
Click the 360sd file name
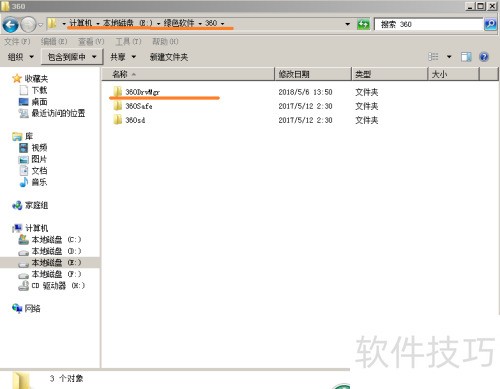135,120
